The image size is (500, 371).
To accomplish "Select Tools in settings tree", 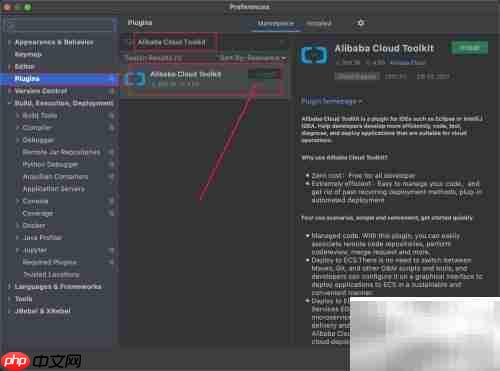I will pyautogui.click(x=23, y=299).
